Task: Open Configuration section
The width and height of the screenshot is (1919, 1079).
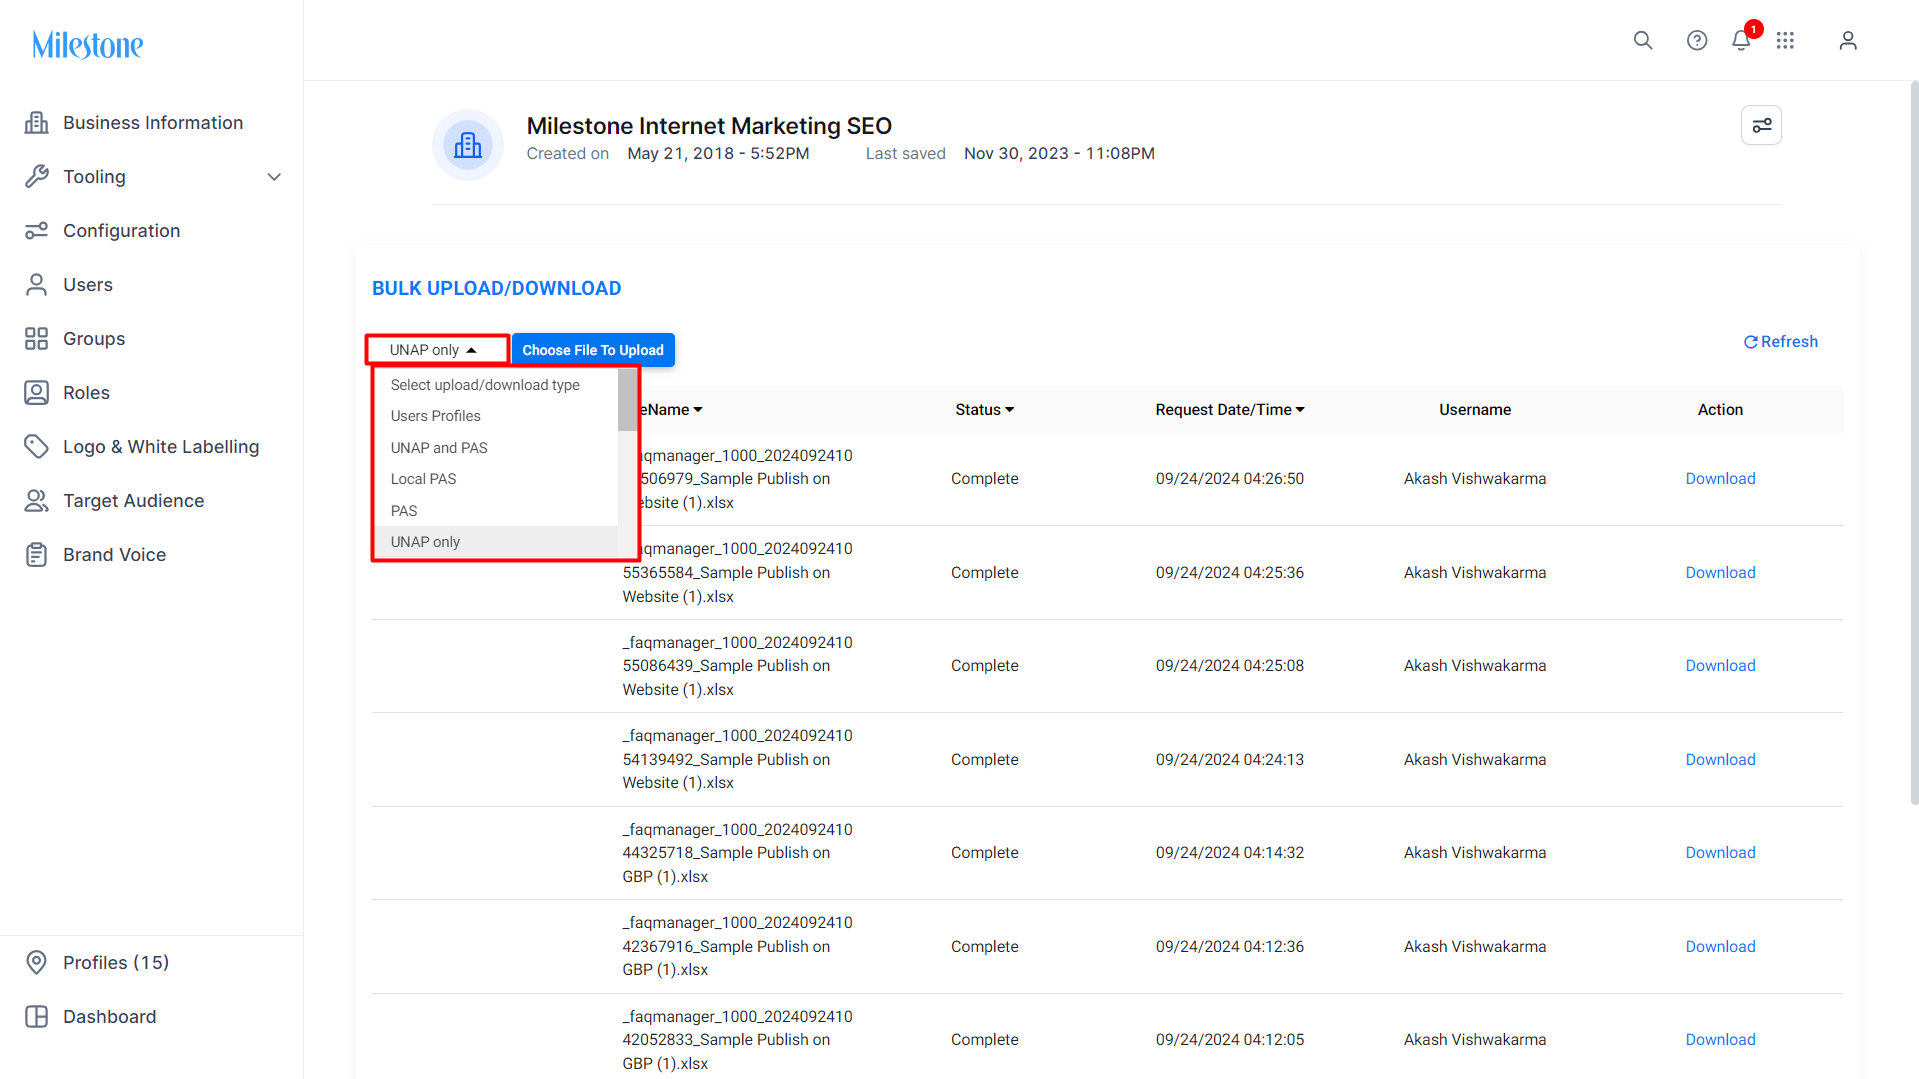Action: point(121,230)
